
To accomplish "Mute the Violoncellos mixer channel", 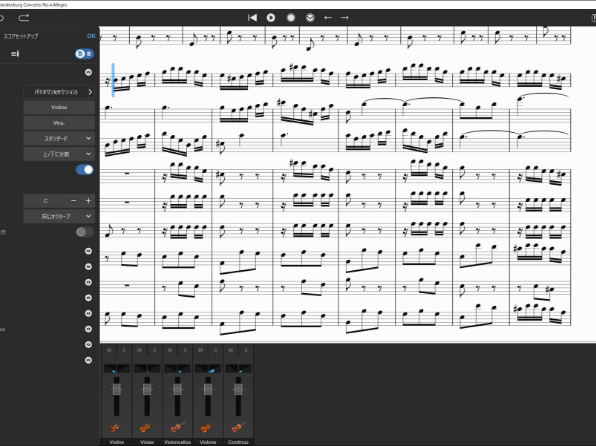I will pyautogui.click(x=170, y=350).
